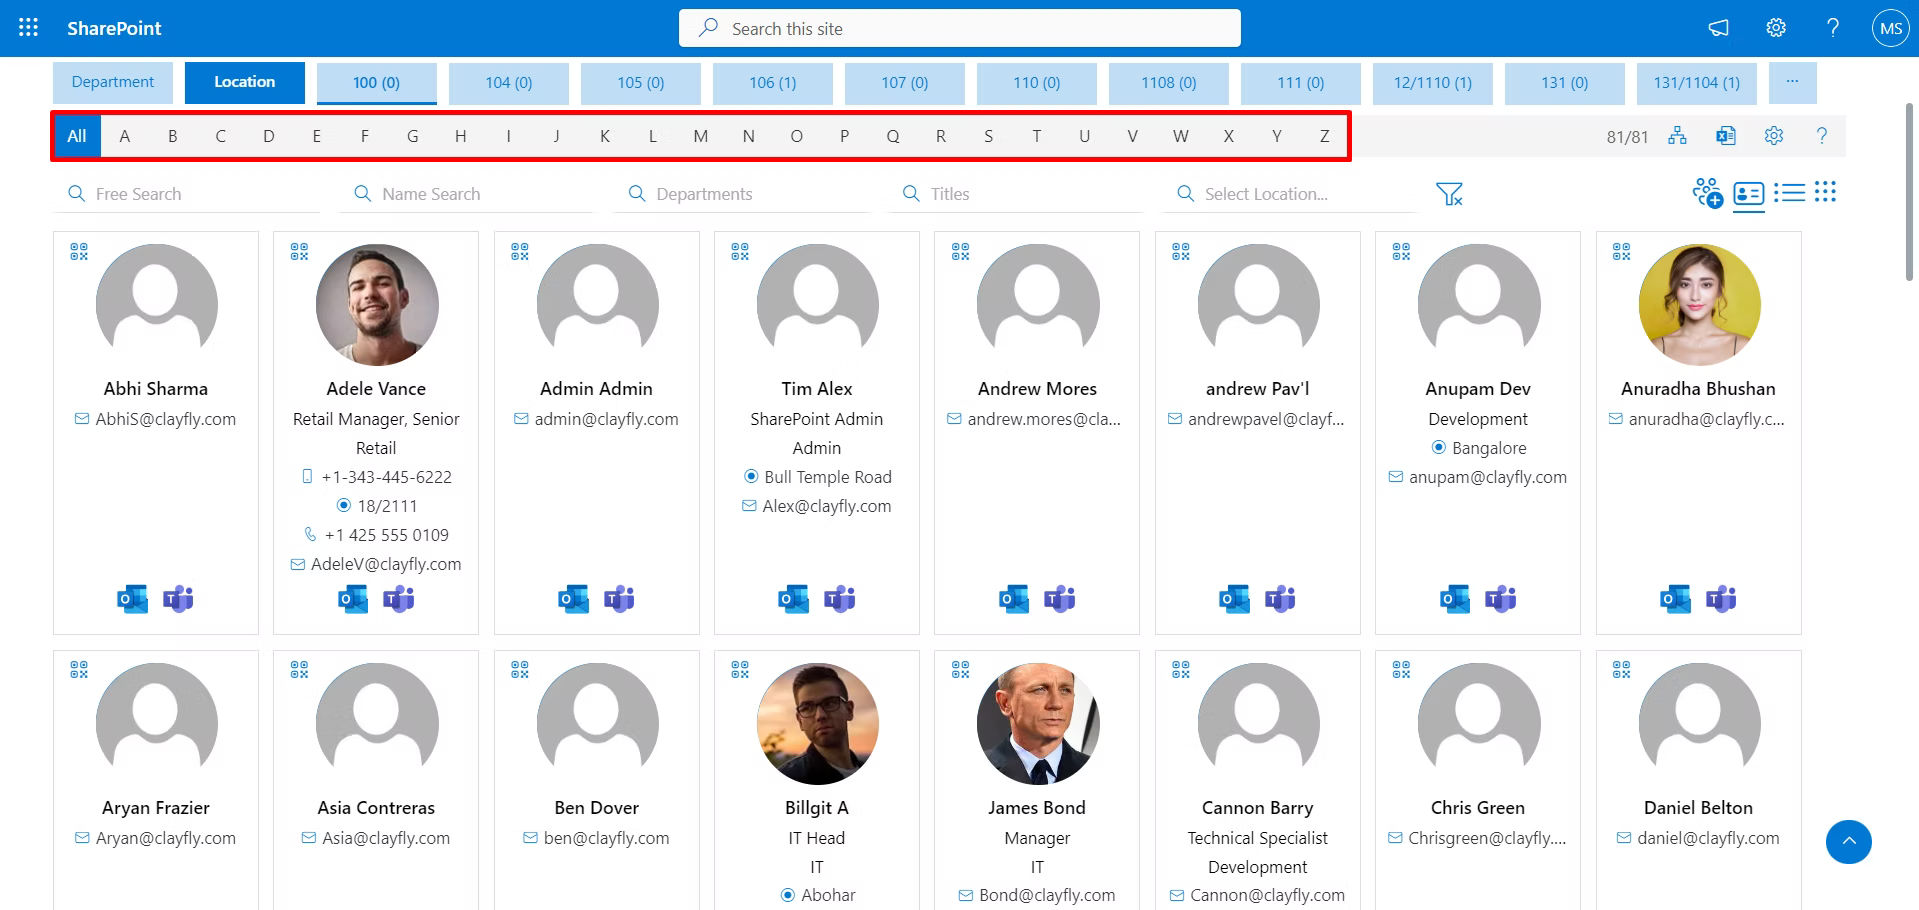Export the directory to Excel
1919x910 pixels.
pos(1726,136)
